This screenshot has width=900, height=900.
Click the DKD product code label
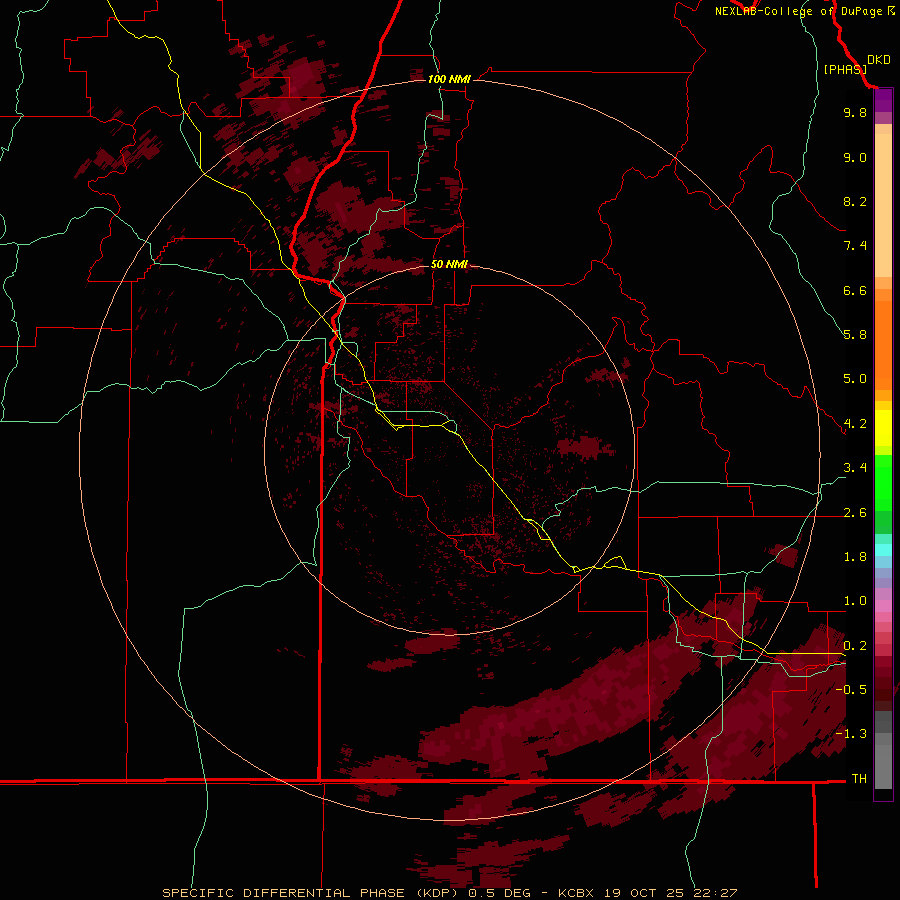pos(879,60)
